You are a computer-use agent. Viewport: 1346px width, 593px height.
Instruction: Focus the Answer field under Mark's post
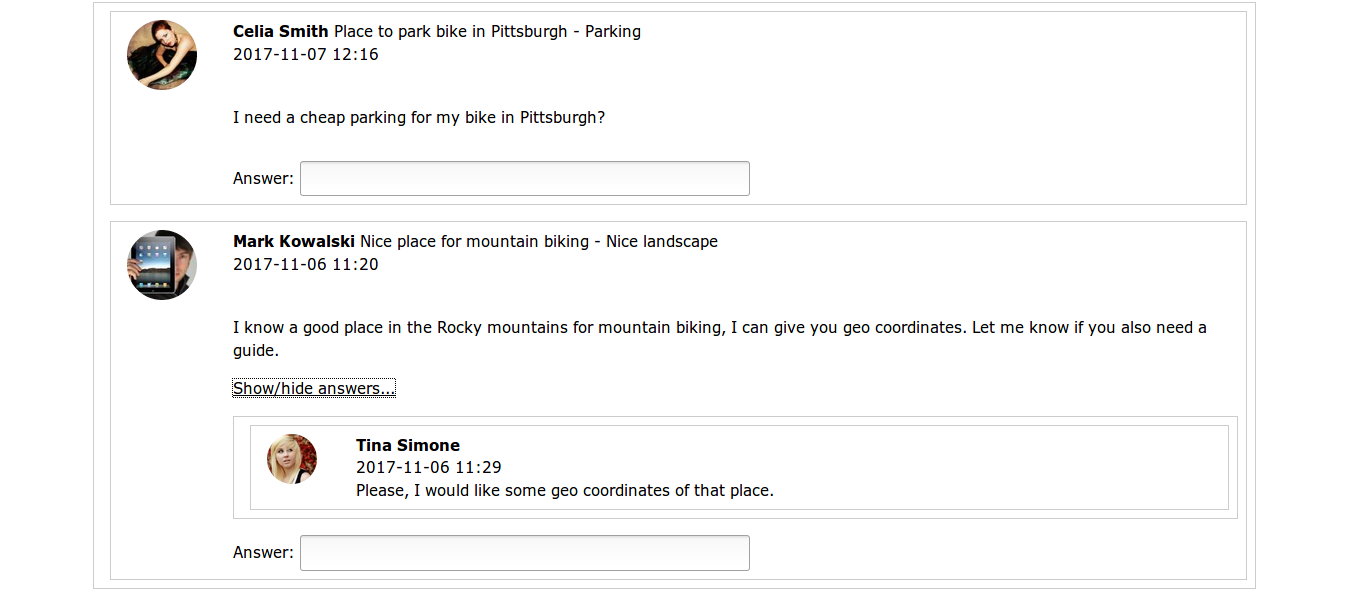524,553
